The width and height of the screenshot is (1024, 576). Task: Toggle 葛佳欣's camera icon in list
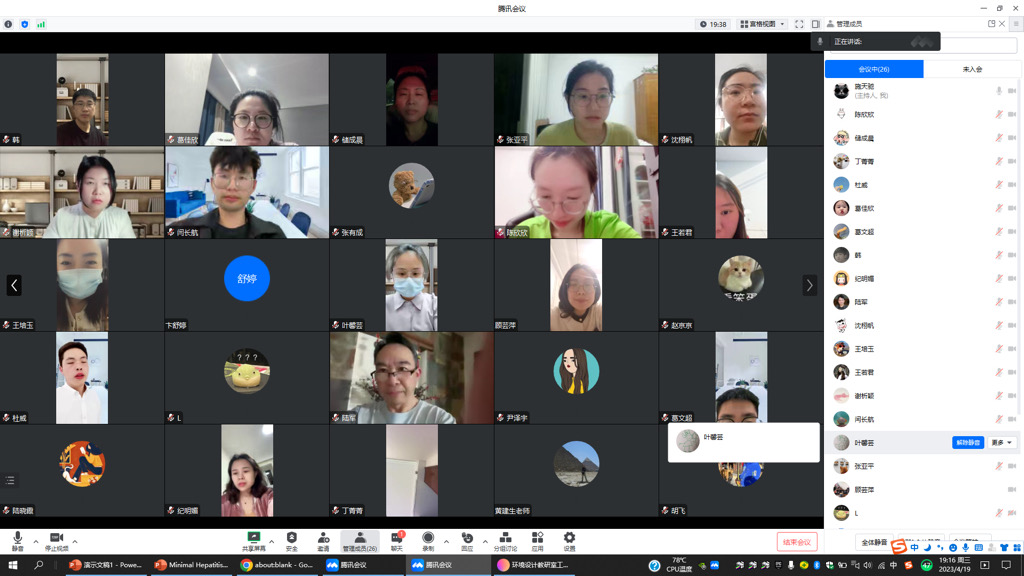point(1012,208)
